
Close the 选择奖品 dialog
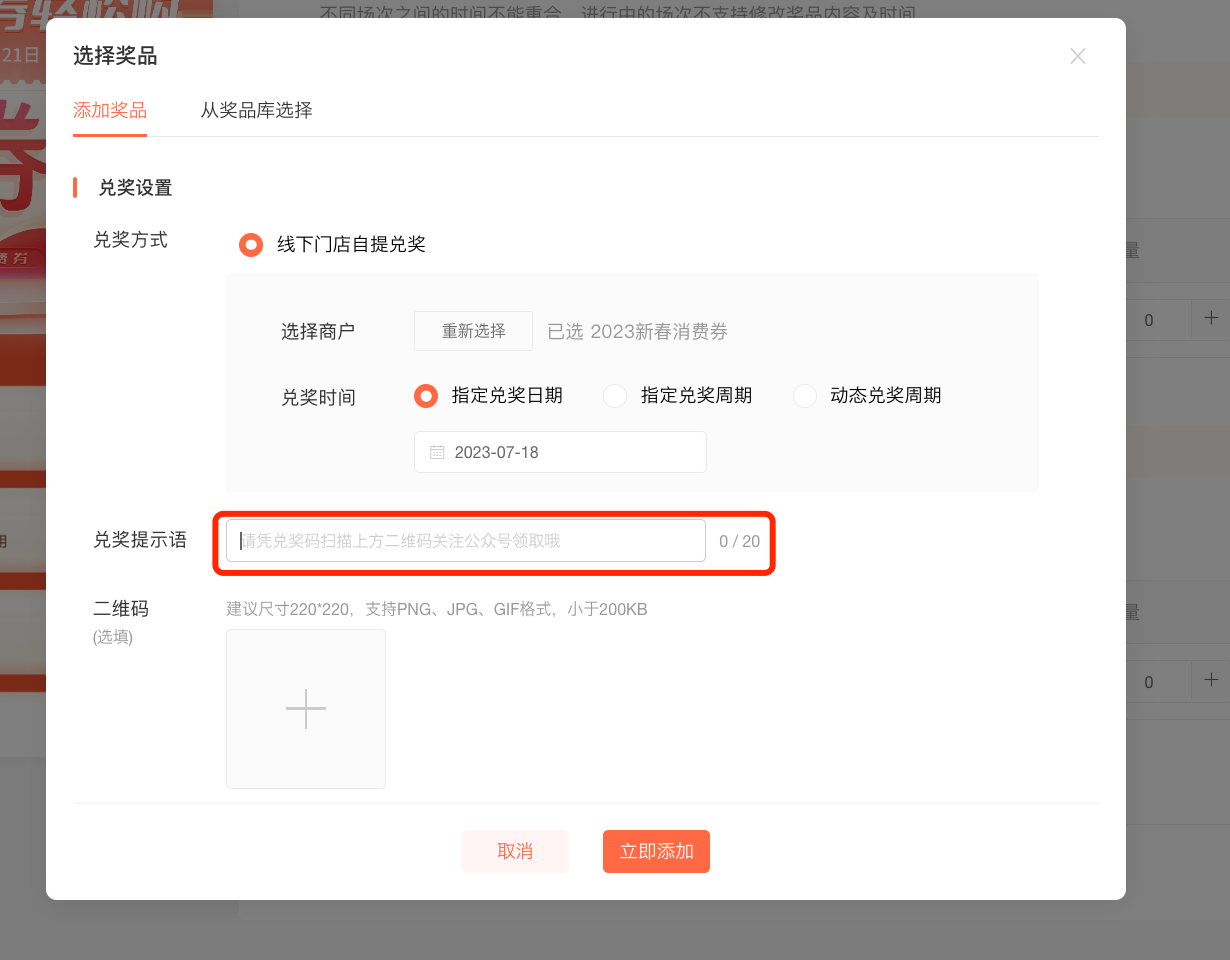click(1077, 57)
